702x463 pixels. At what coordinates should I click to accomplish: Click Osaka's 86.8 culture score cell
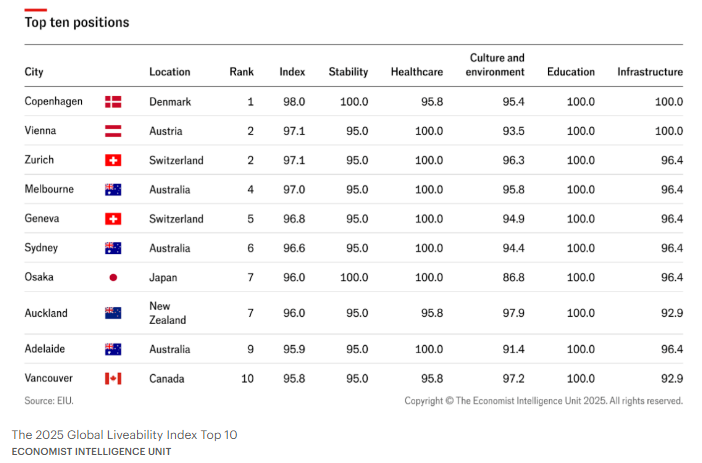click(513, 277)
